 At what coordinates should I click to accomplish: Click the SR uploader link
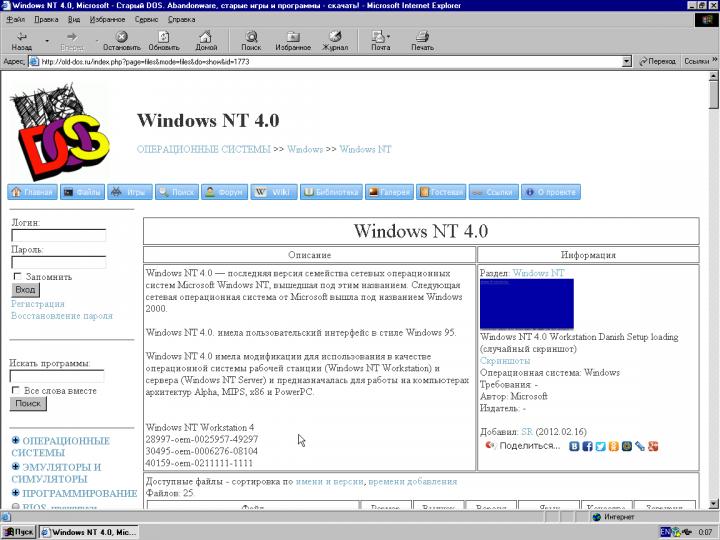tap(527, 432)
